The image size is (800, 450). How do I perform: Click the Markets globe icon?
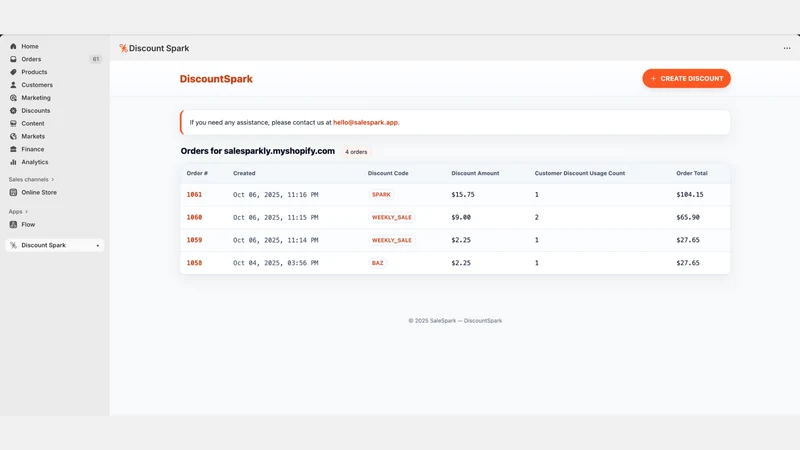click(13, 136)
